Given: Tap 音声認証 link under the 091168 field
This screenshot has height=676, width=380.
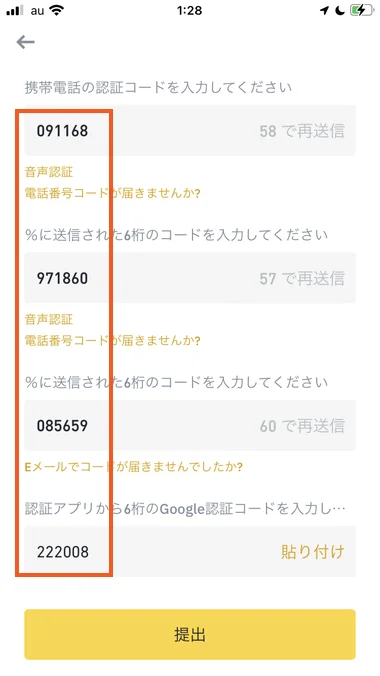Looking at the screenshot, I should (49, 172).
